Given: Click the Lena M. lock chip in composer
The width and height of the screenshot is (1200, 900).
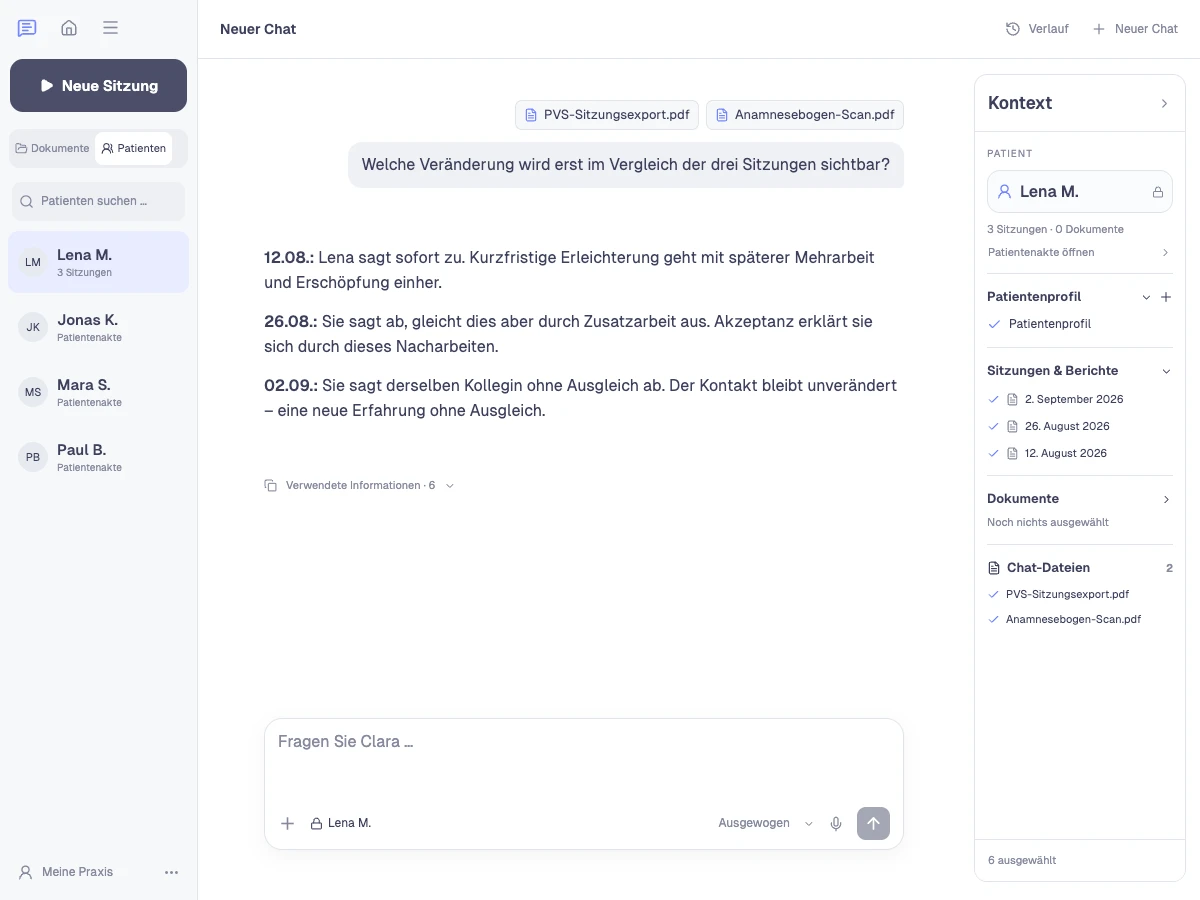Looking at the screenshot, I should 341,823.
